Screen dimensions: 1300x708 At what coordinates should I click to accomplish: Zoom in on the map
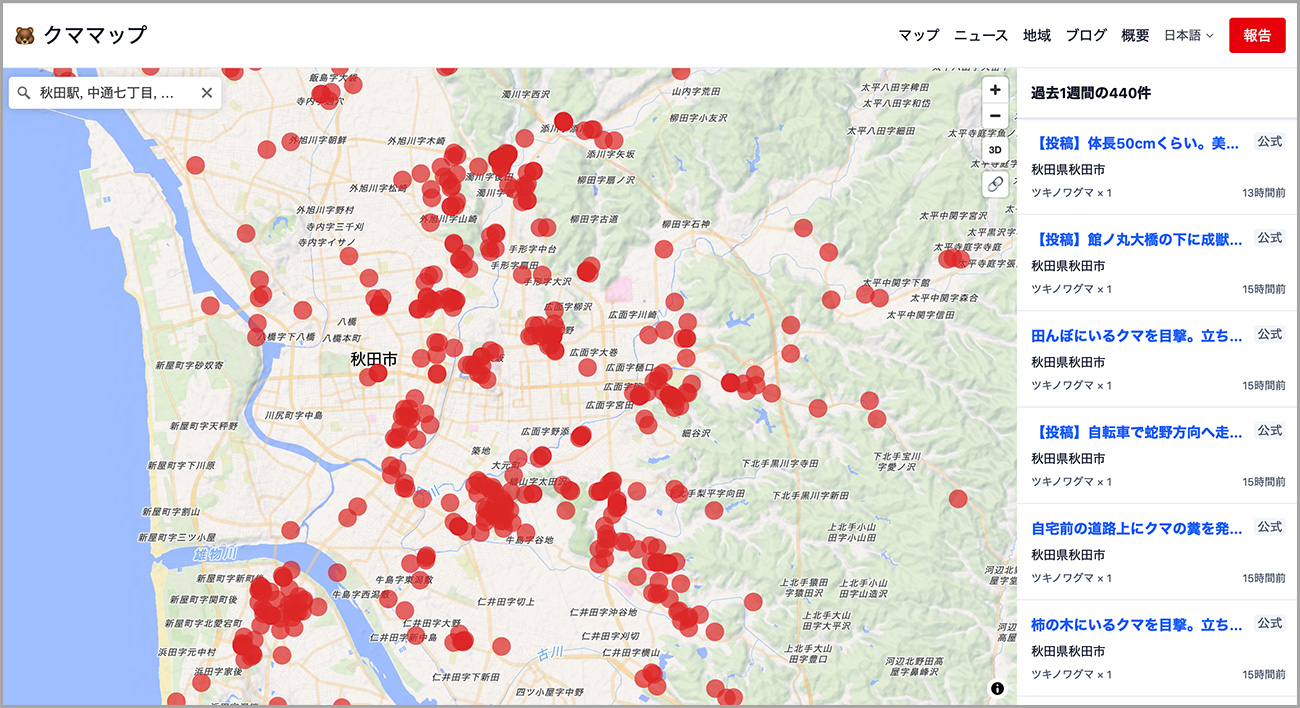tap(995, 90)
